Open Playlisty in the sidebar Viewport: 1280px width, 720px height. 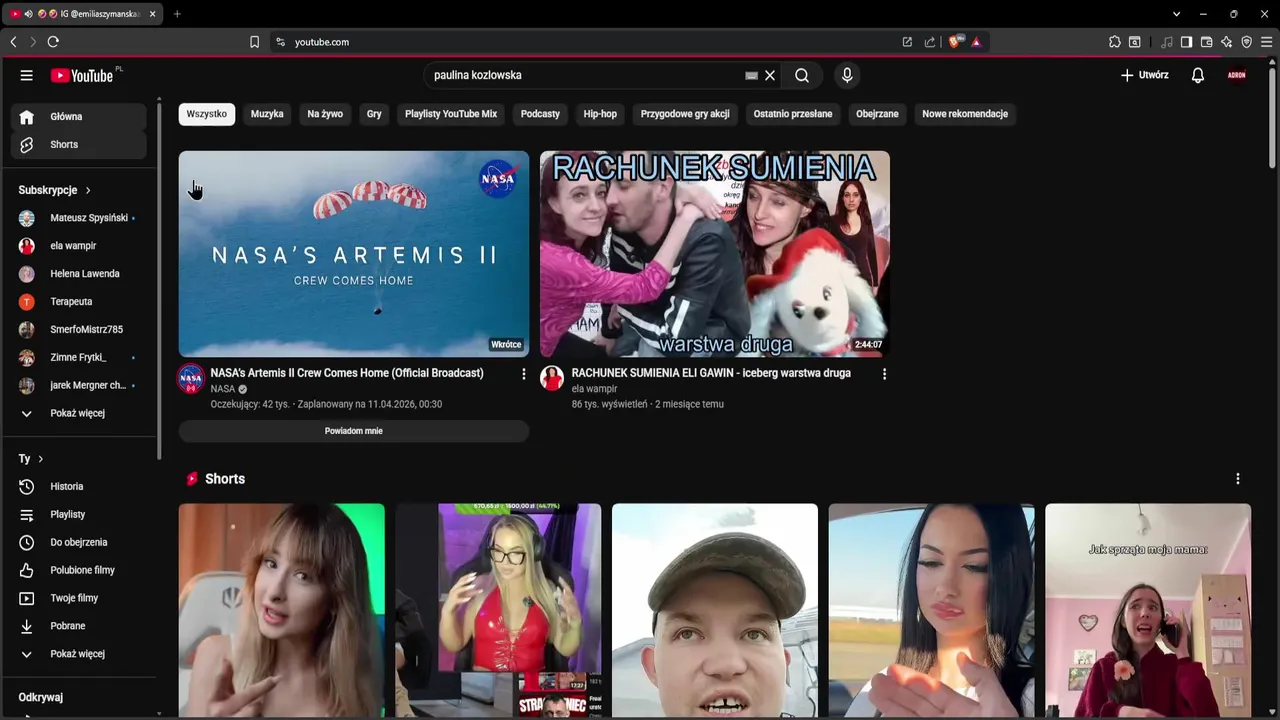[x=79, y=514]
